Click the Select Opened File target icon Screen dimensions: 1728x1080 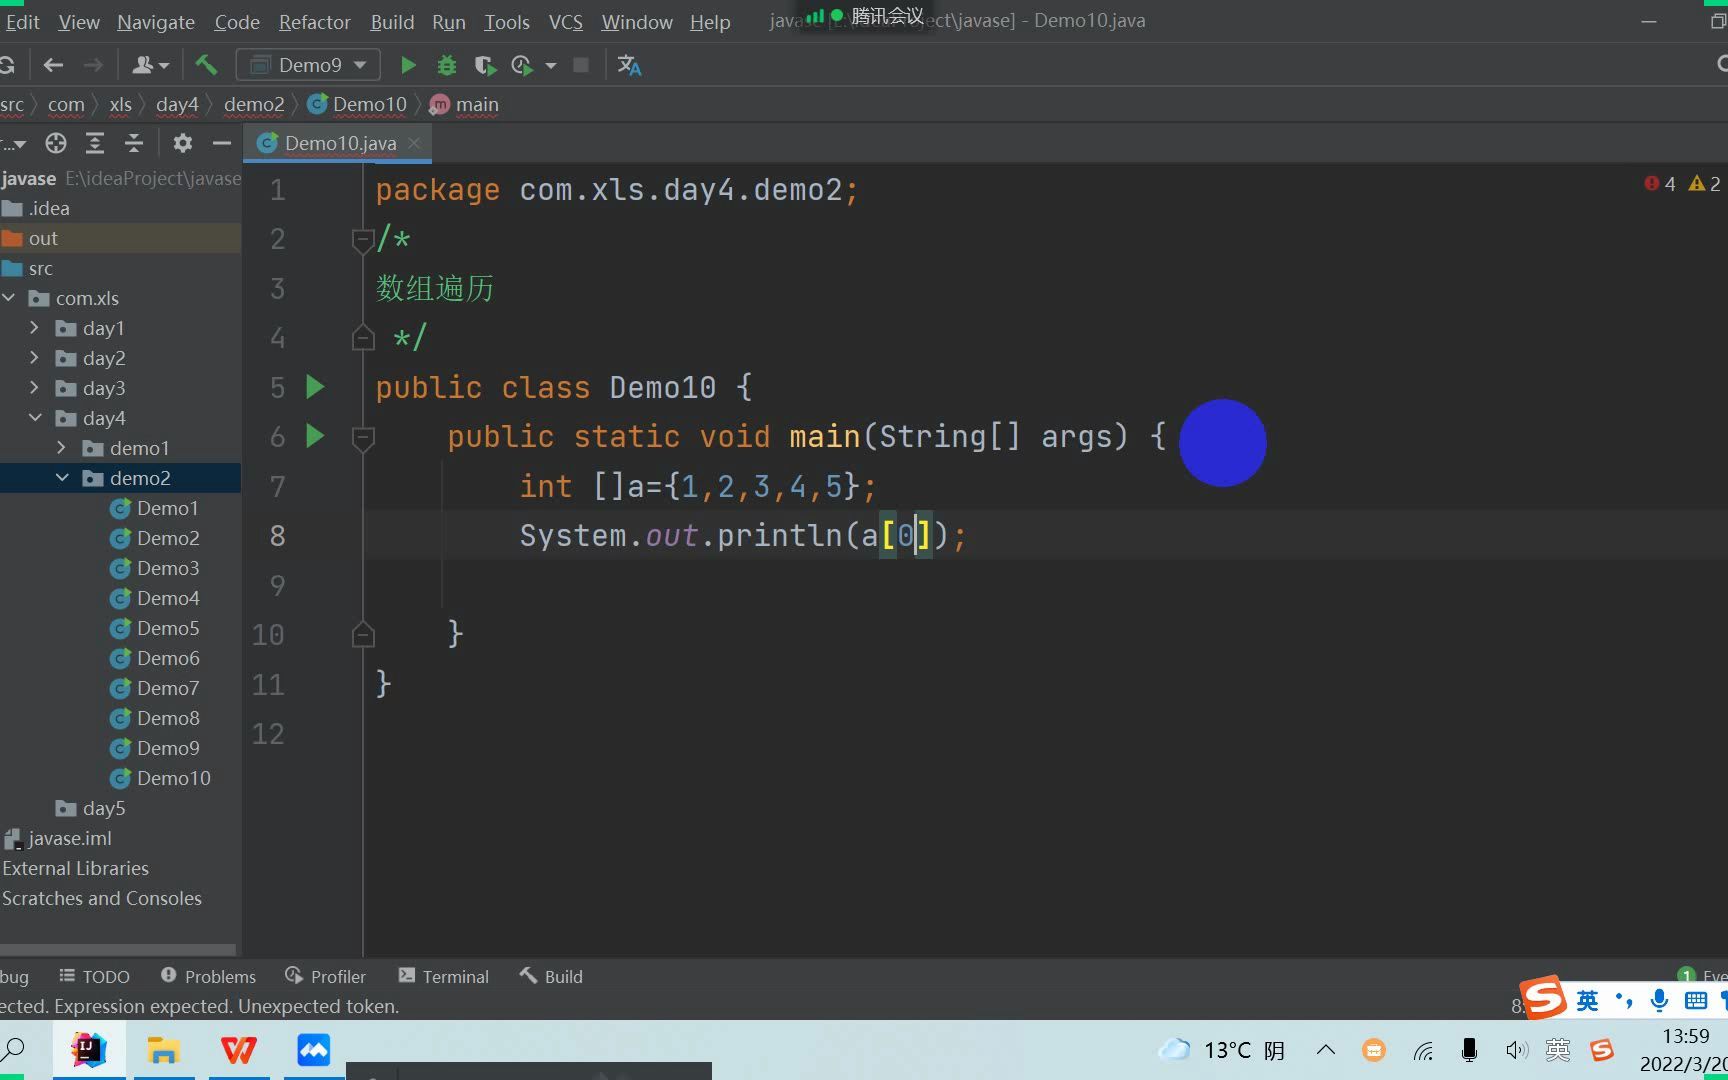(x=56, y=143)
